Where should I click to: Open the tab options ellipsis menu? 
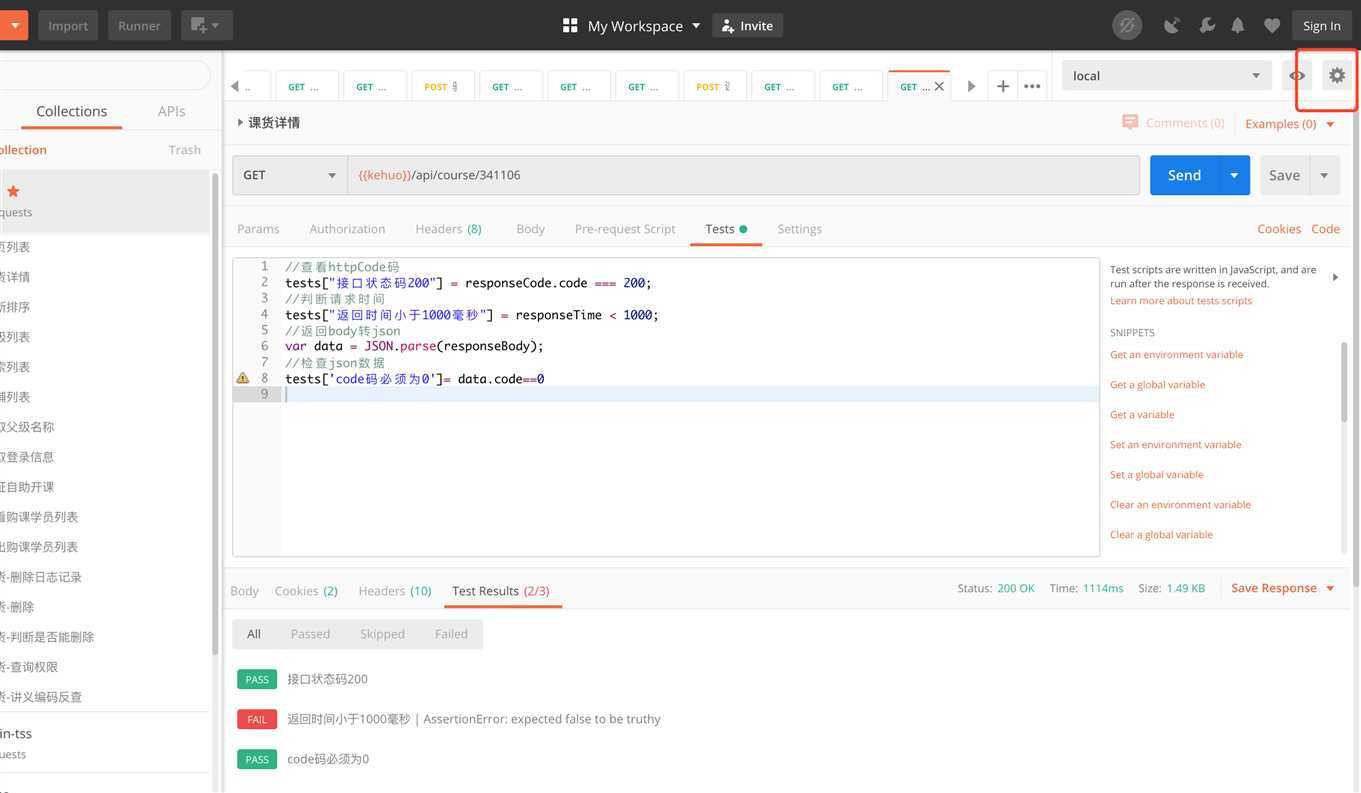[x=1032, y=86]
